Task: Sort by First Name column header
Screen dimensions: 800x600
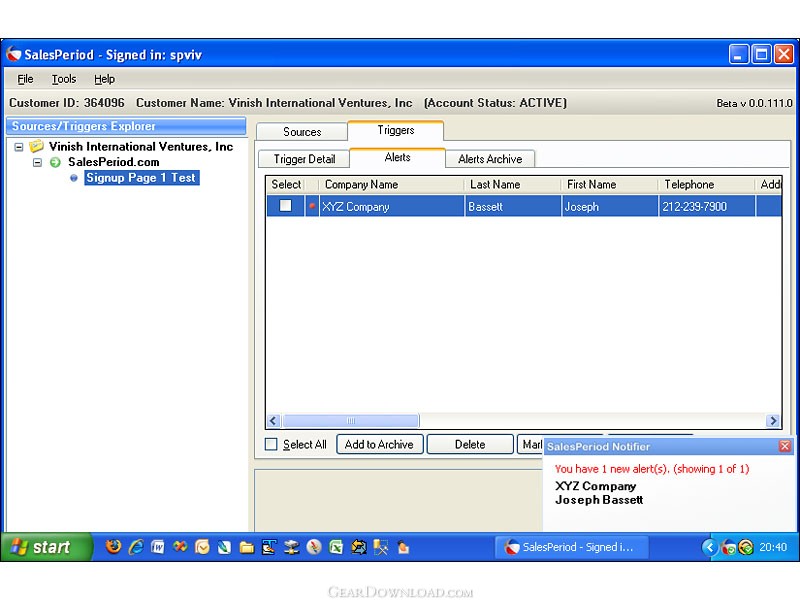Action: tap(609, 185)
